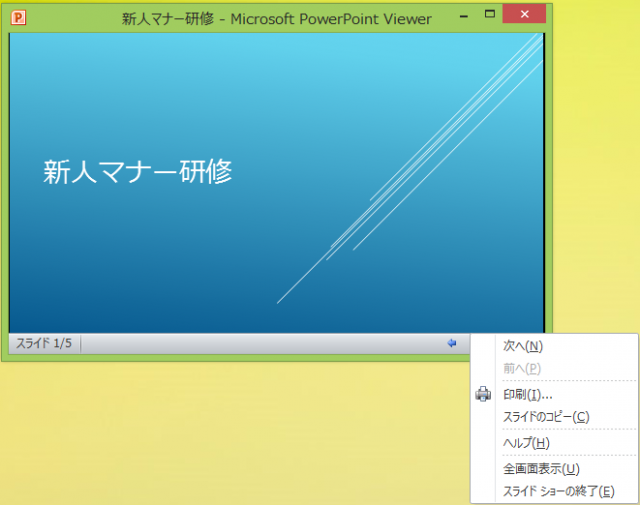The width and height of the screenshot is (640, 505).
Task: Click the スライド 1/5 status indicator
Action: pyautogui.click(x=44, y=344)
